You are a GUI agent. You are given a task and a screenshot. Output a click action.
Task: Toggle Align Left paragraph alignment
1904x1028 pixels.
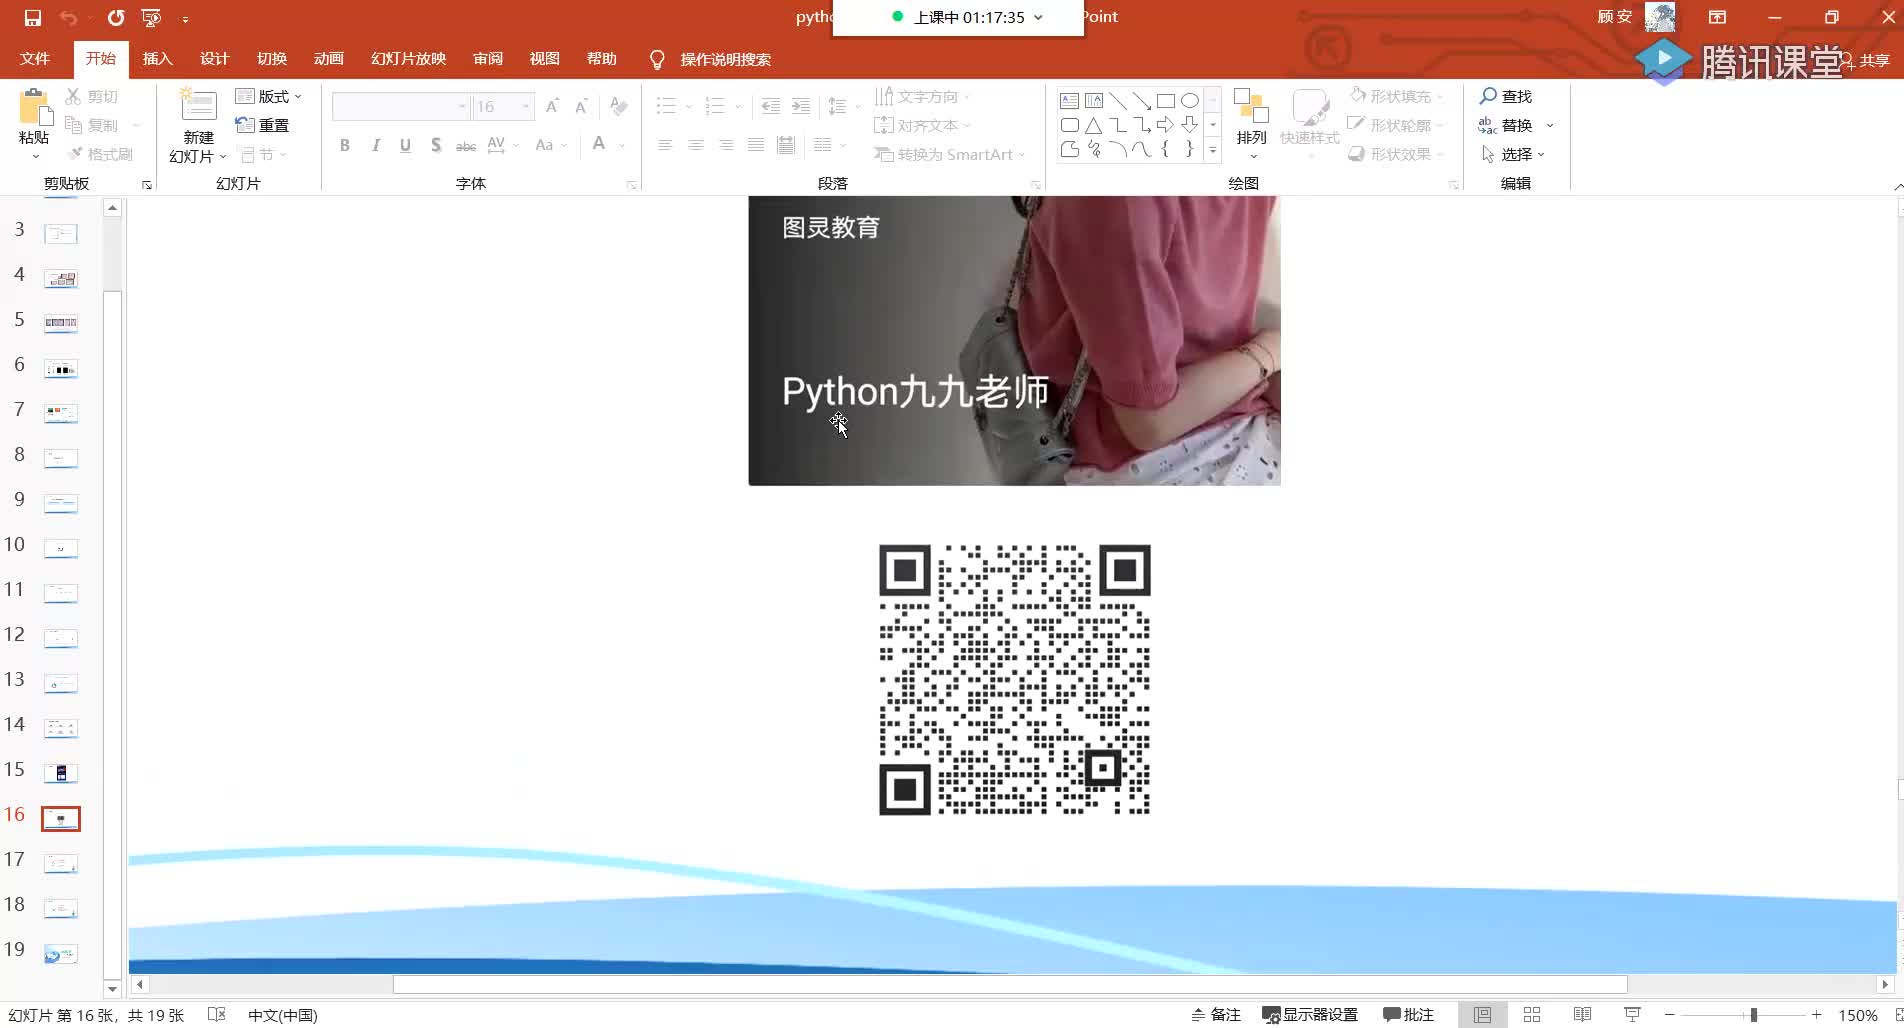tap(665, 145)
